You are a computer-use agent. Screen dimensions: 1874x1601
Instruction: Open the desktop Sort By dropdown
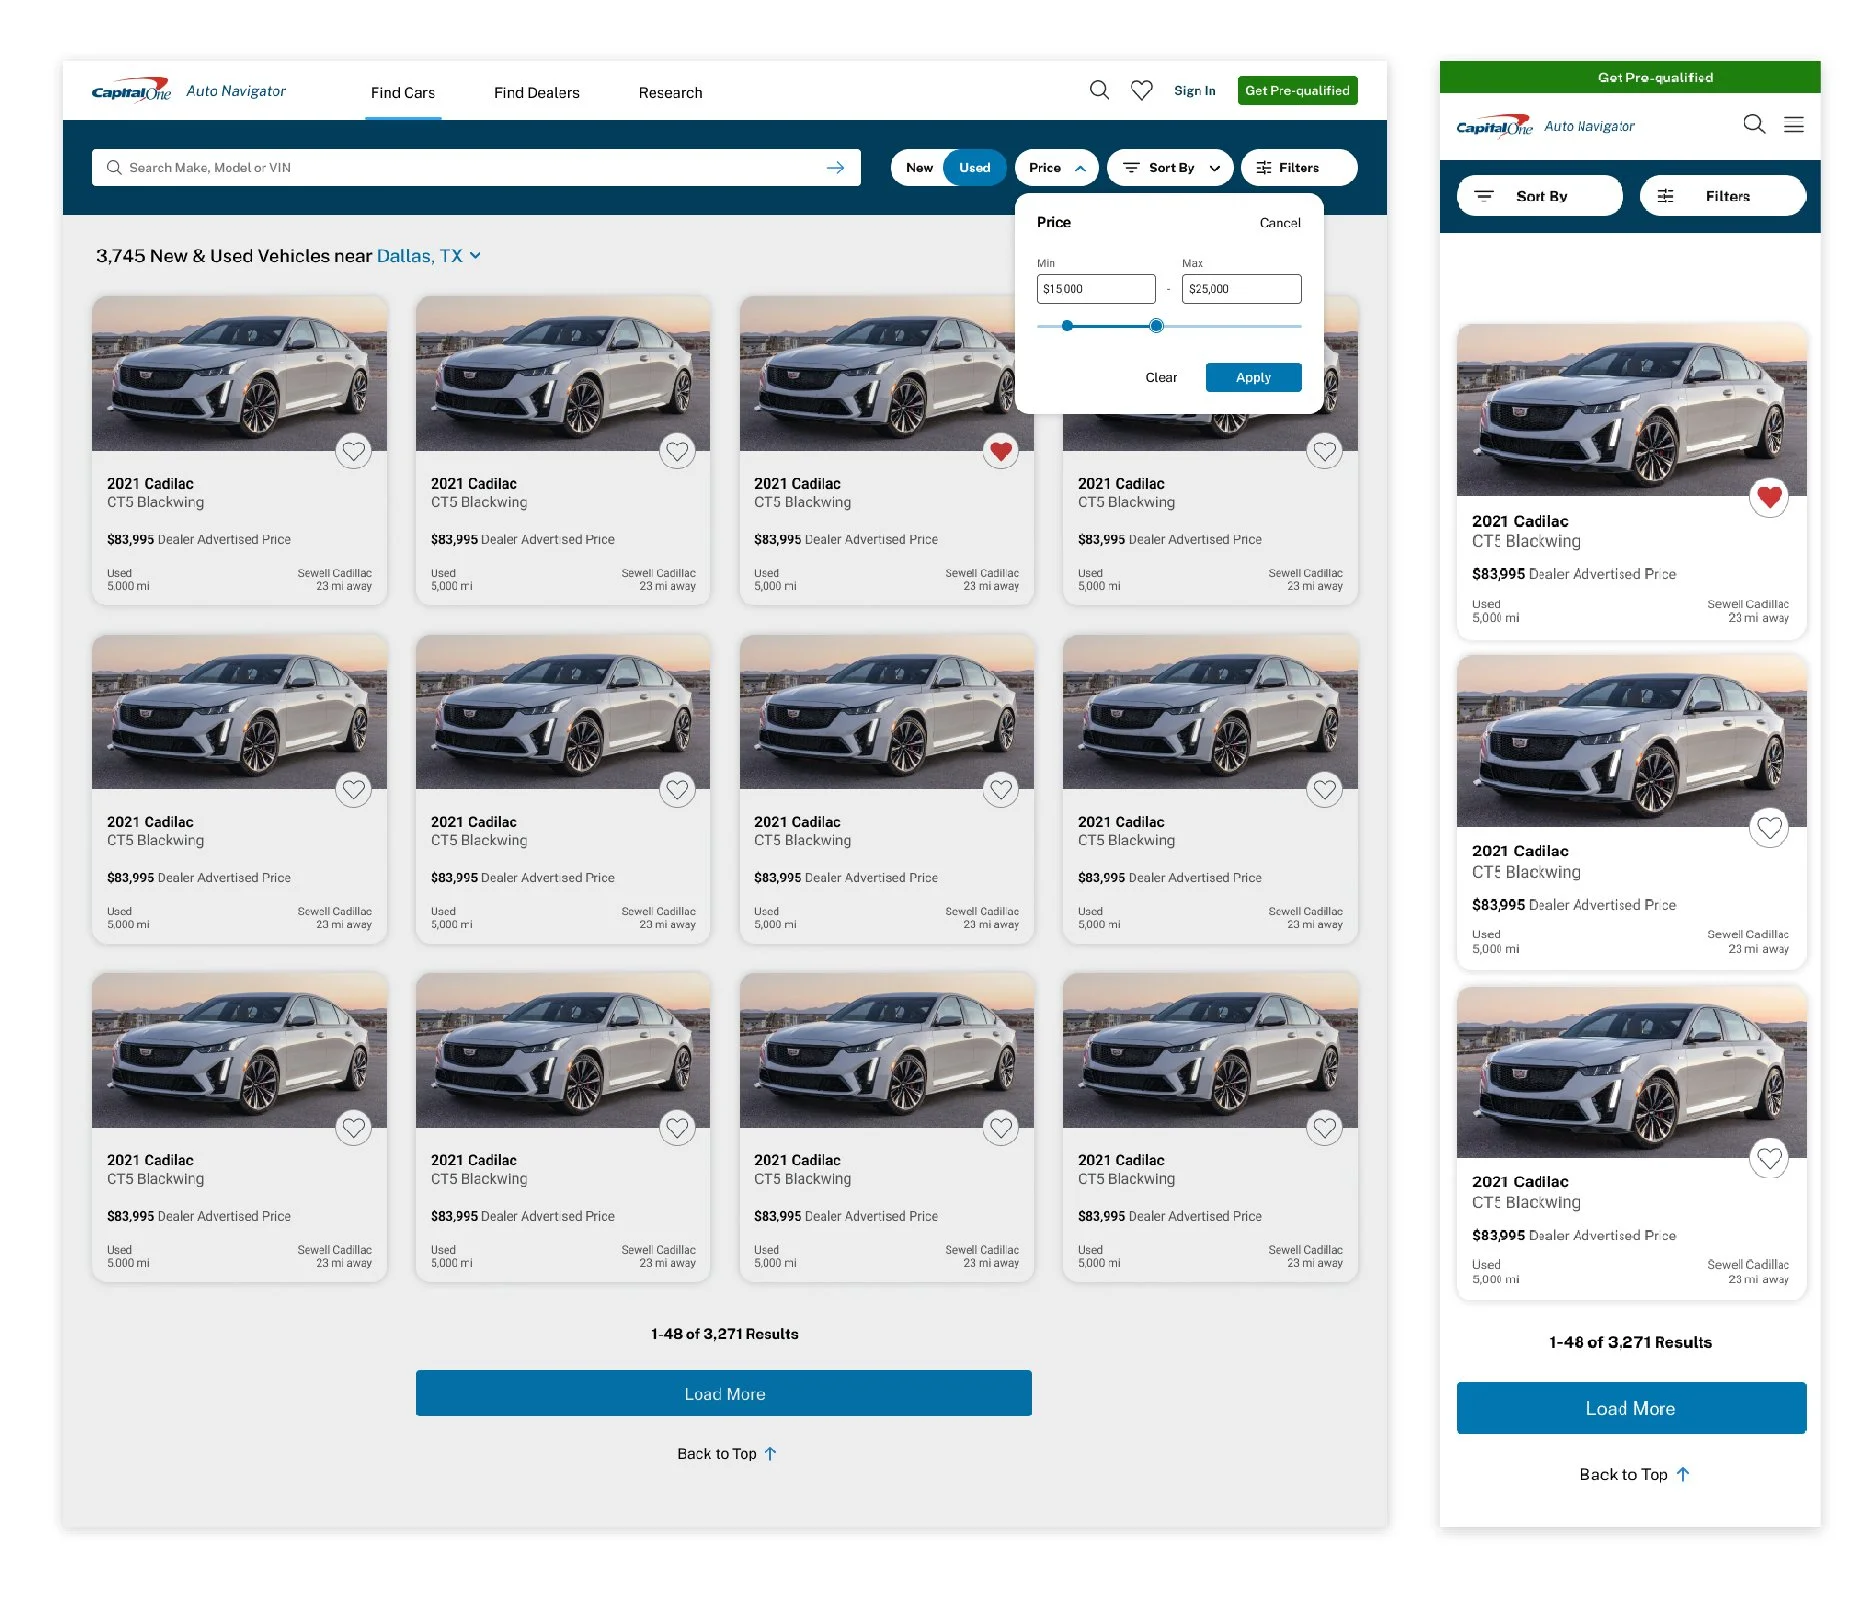(1171, 168)
